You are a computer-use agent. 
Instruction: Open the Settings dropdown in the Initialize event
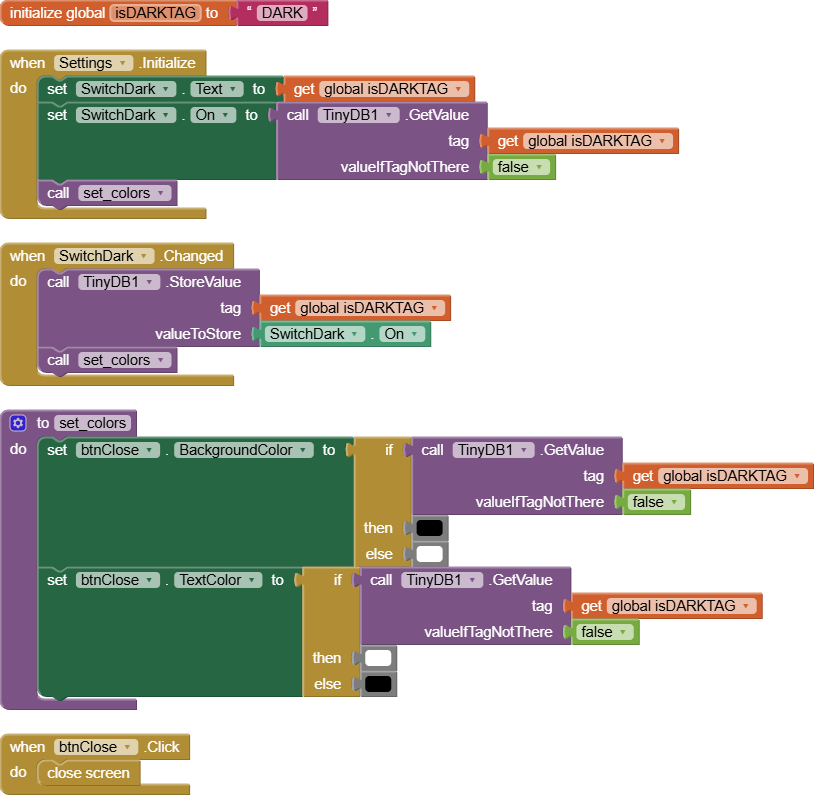click(94, 63)
